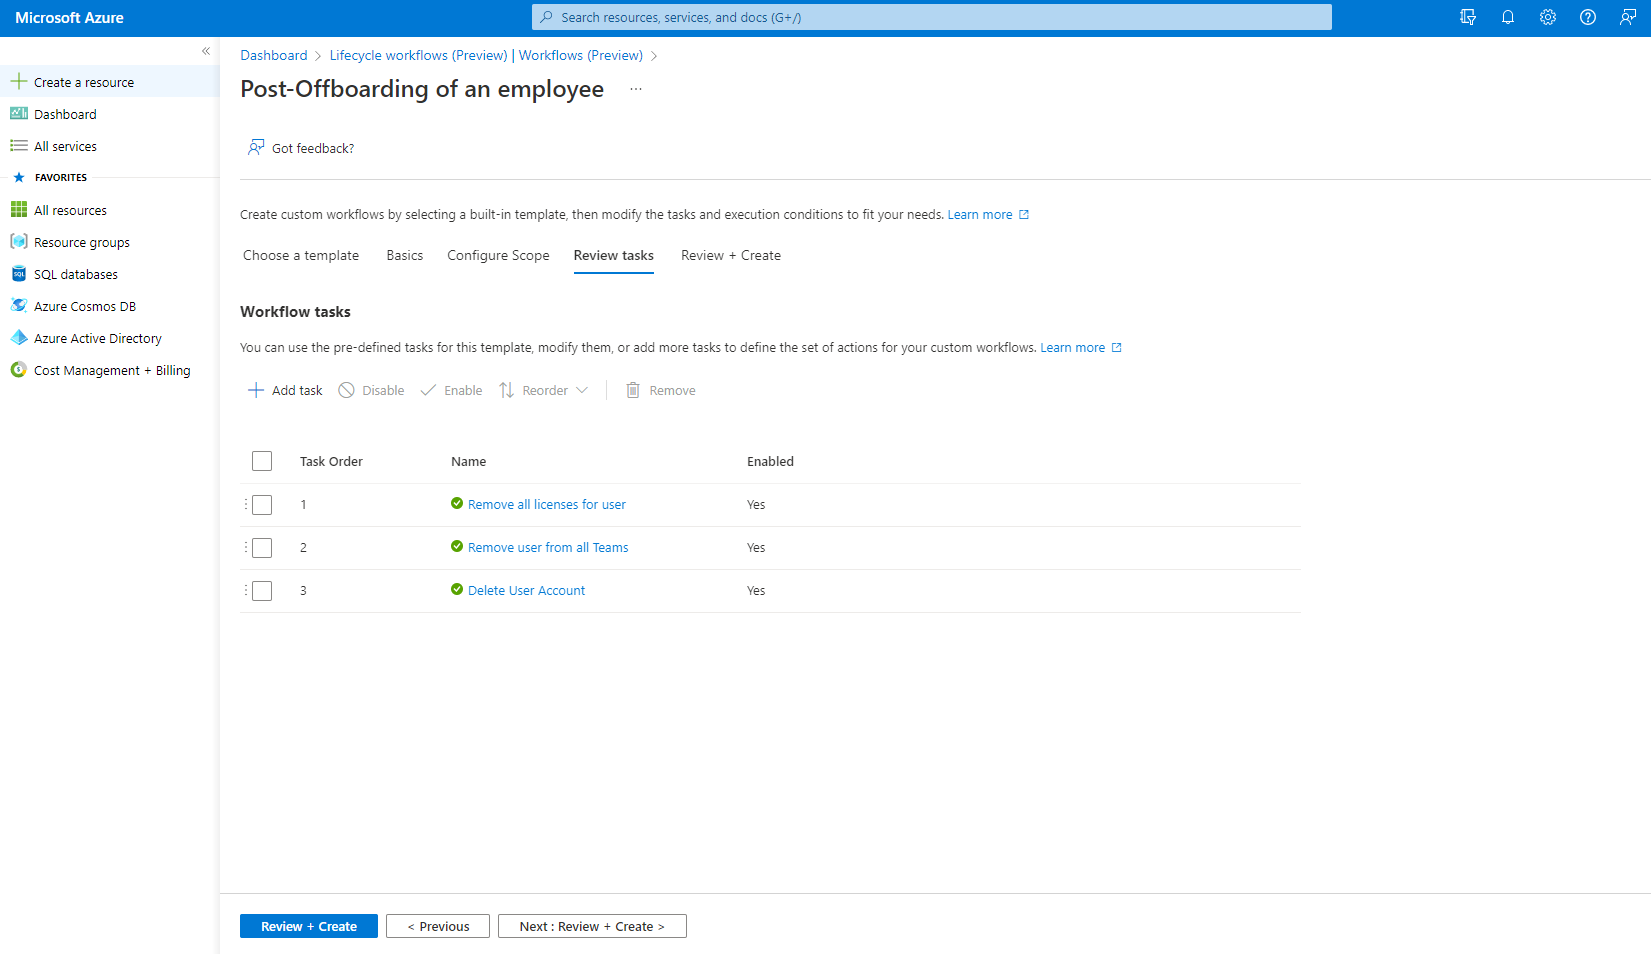Click the Remove trash toolbar button
This screenshot has width=1651, height=954.
click(660, 391)
